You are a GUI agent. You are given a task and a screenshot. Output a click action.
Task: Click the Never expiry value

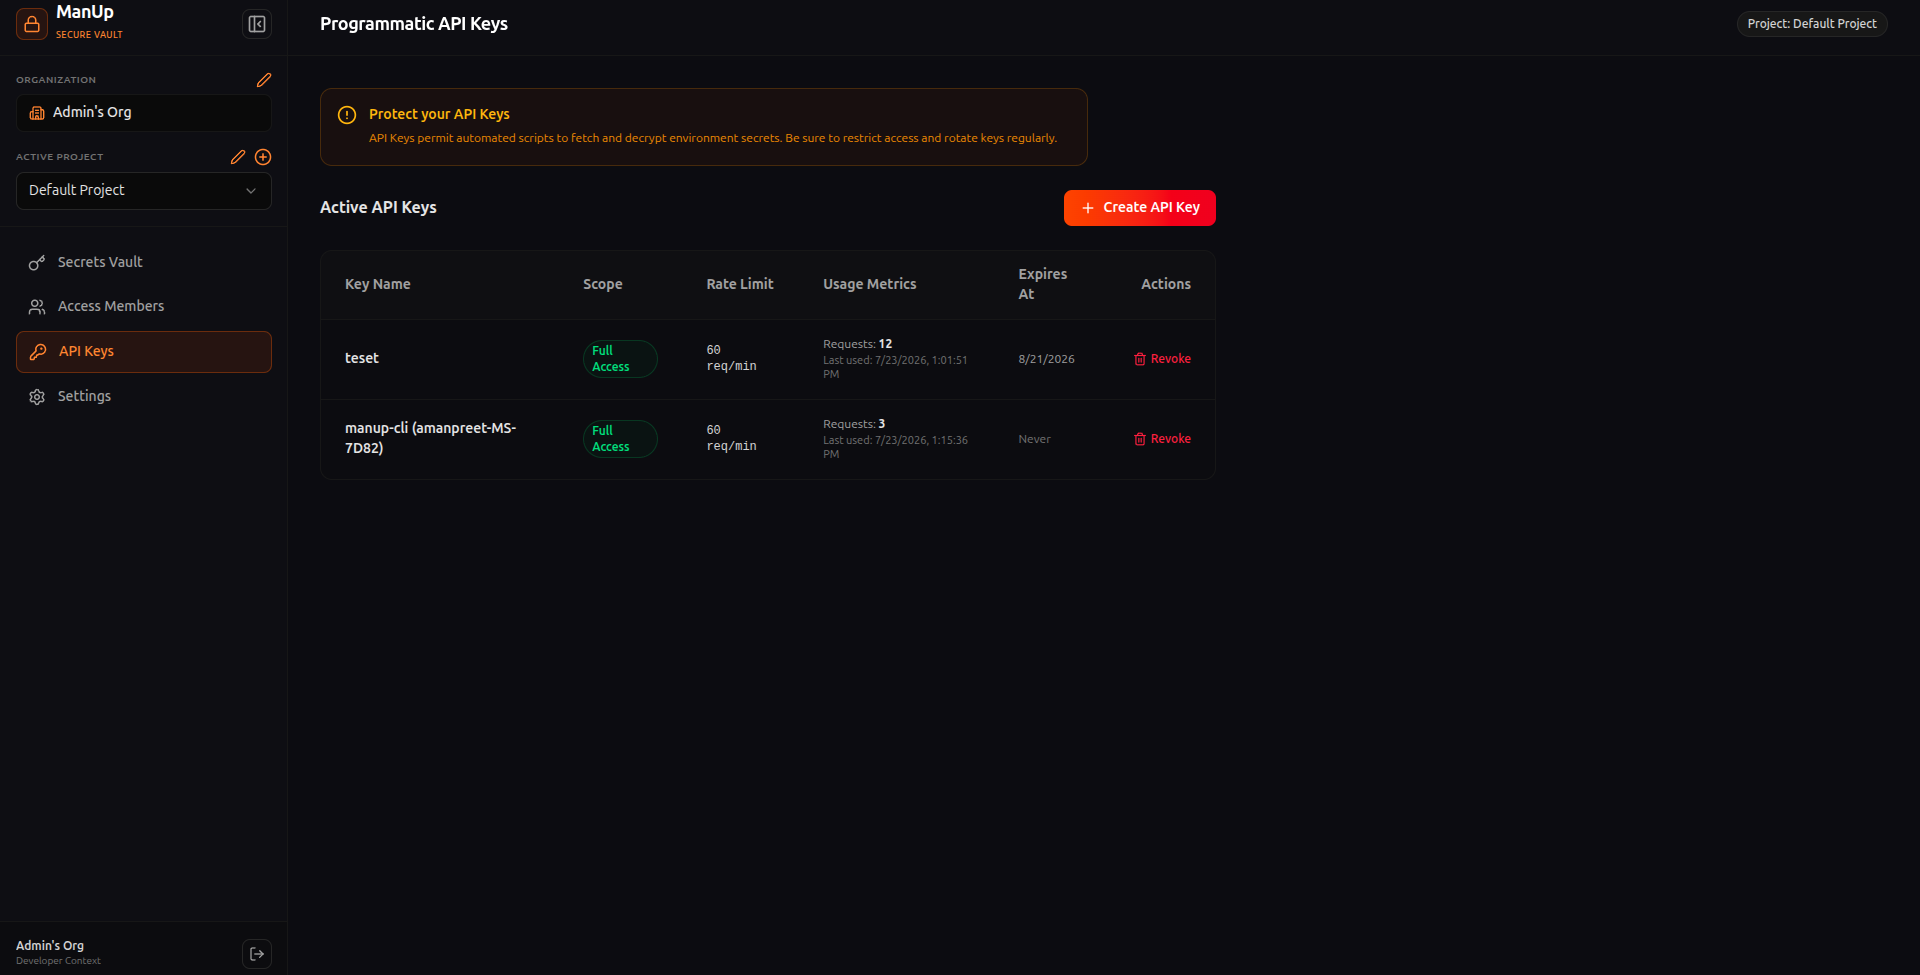[1035, 439]
